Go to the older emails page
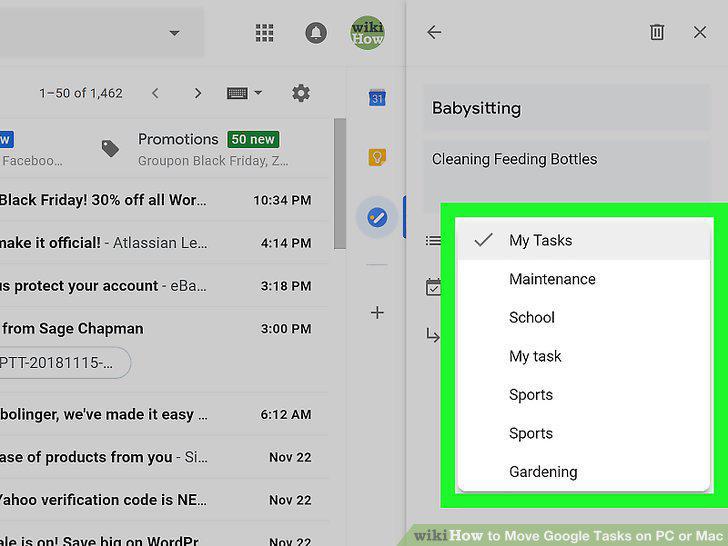This screenshot has width=728, height=546. [198, 93]
